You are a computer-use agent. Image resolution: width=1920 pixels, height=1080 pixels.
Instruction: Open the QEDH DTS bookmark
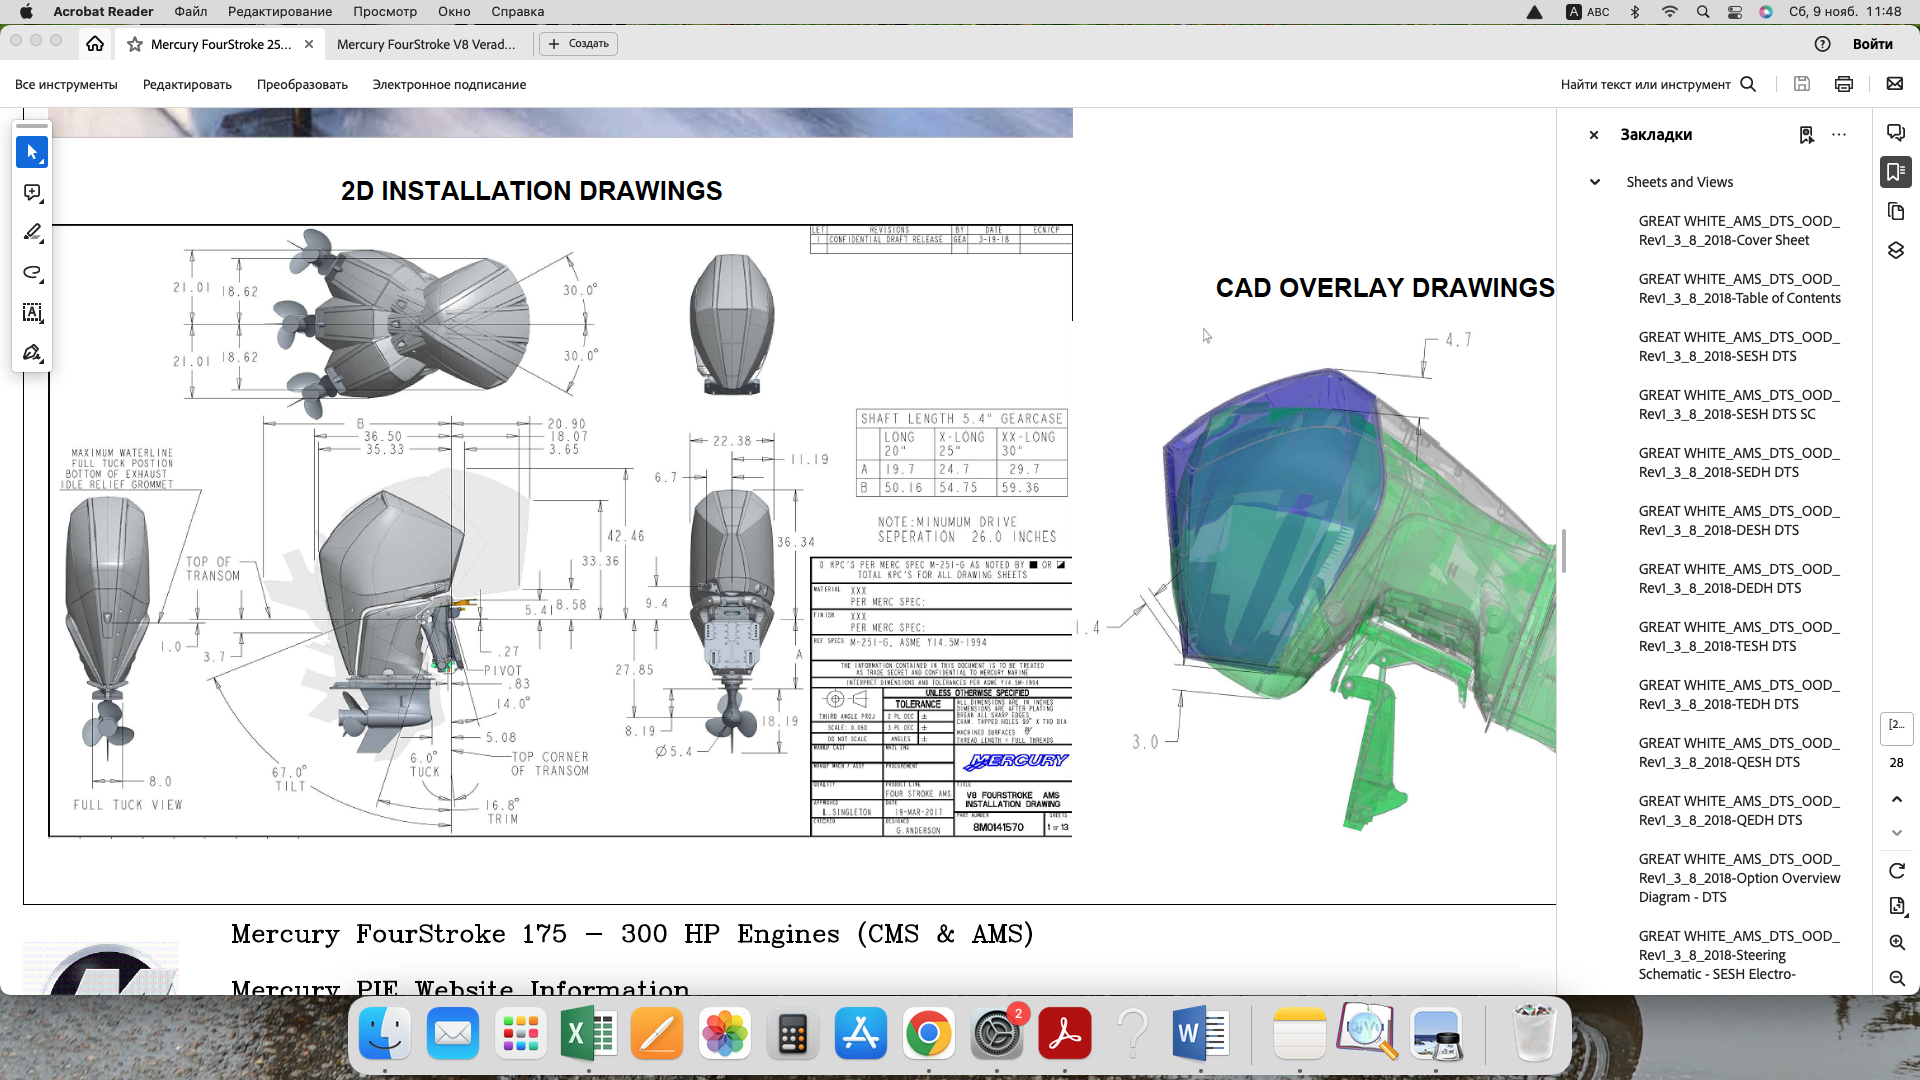pos(1739,811)
